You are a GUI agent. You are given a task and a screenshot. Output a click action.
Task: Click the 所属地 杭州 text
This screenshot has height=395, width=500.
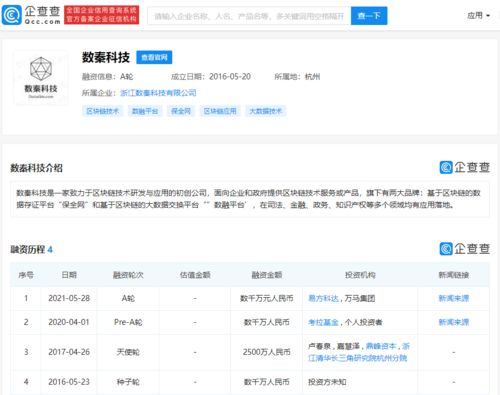coord(297,77)
